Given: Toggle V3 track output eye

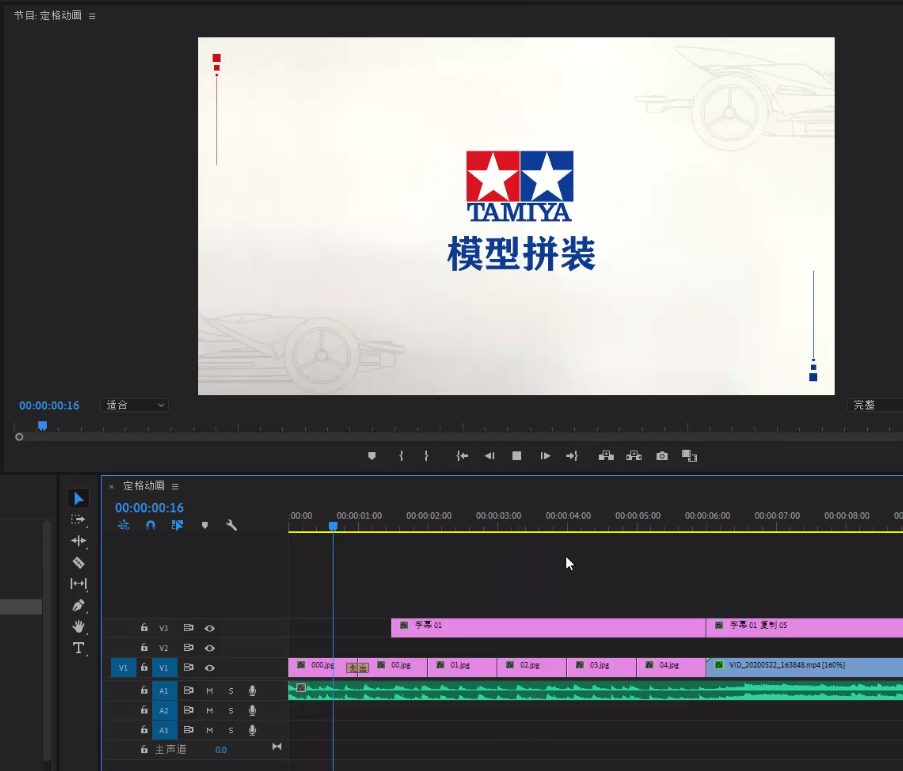Looking at the screenshot, I should coord(210,628).
